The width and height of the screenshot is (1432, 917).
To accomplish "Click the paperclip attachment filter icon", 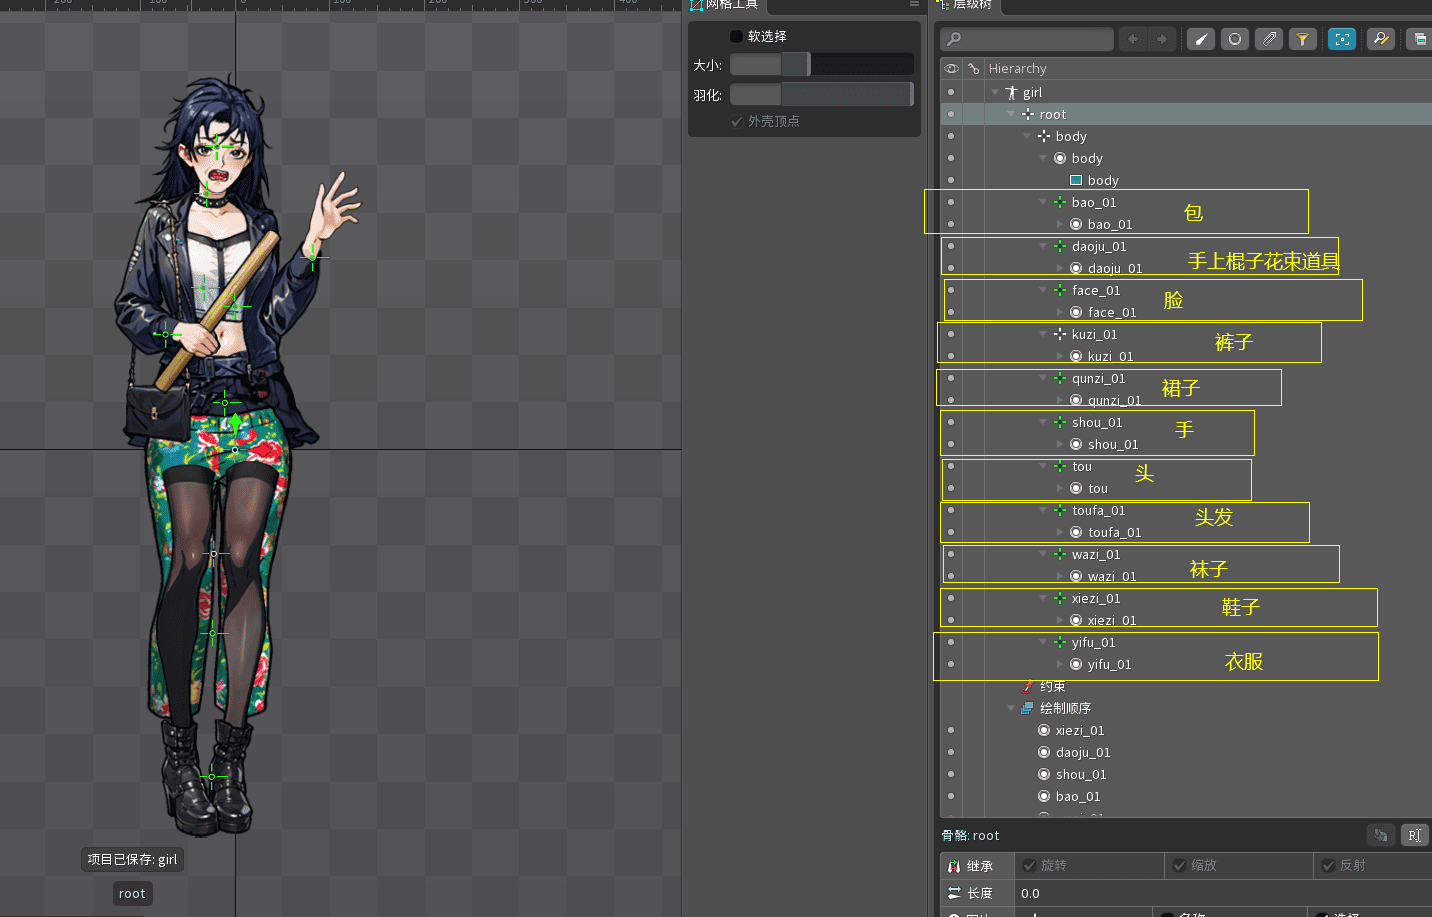I will (1269, 39).
